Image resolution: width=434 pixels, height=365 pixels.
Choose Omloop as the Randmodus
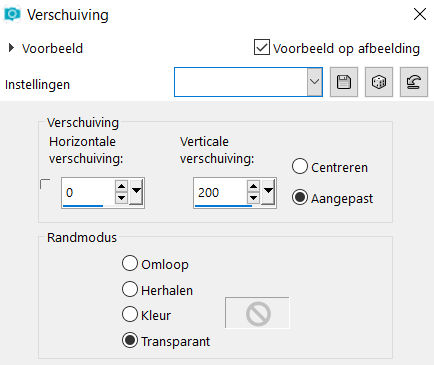point(130,263)
